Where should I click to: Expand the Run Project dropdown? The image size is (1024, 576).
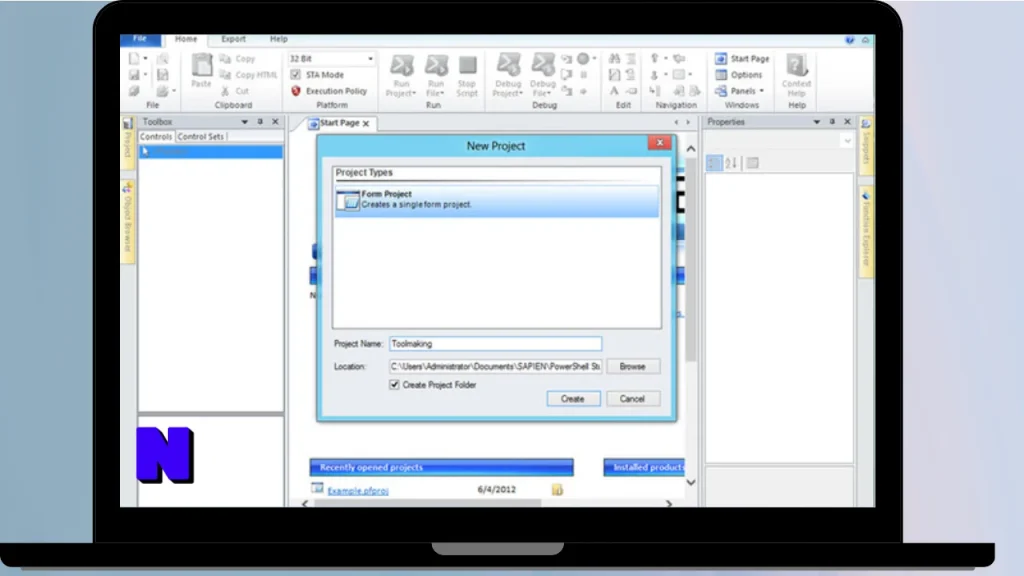coord(414,94)
